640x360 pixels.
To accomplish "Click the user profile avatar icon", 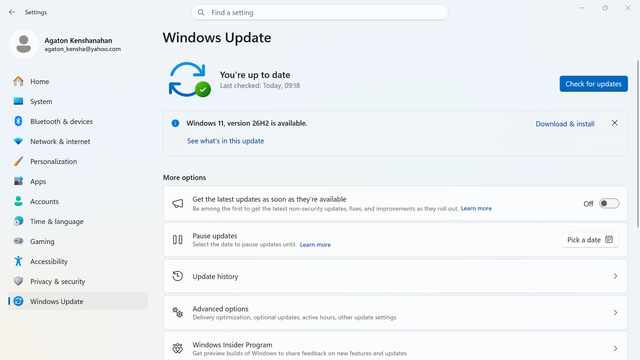I will point(24,44).
